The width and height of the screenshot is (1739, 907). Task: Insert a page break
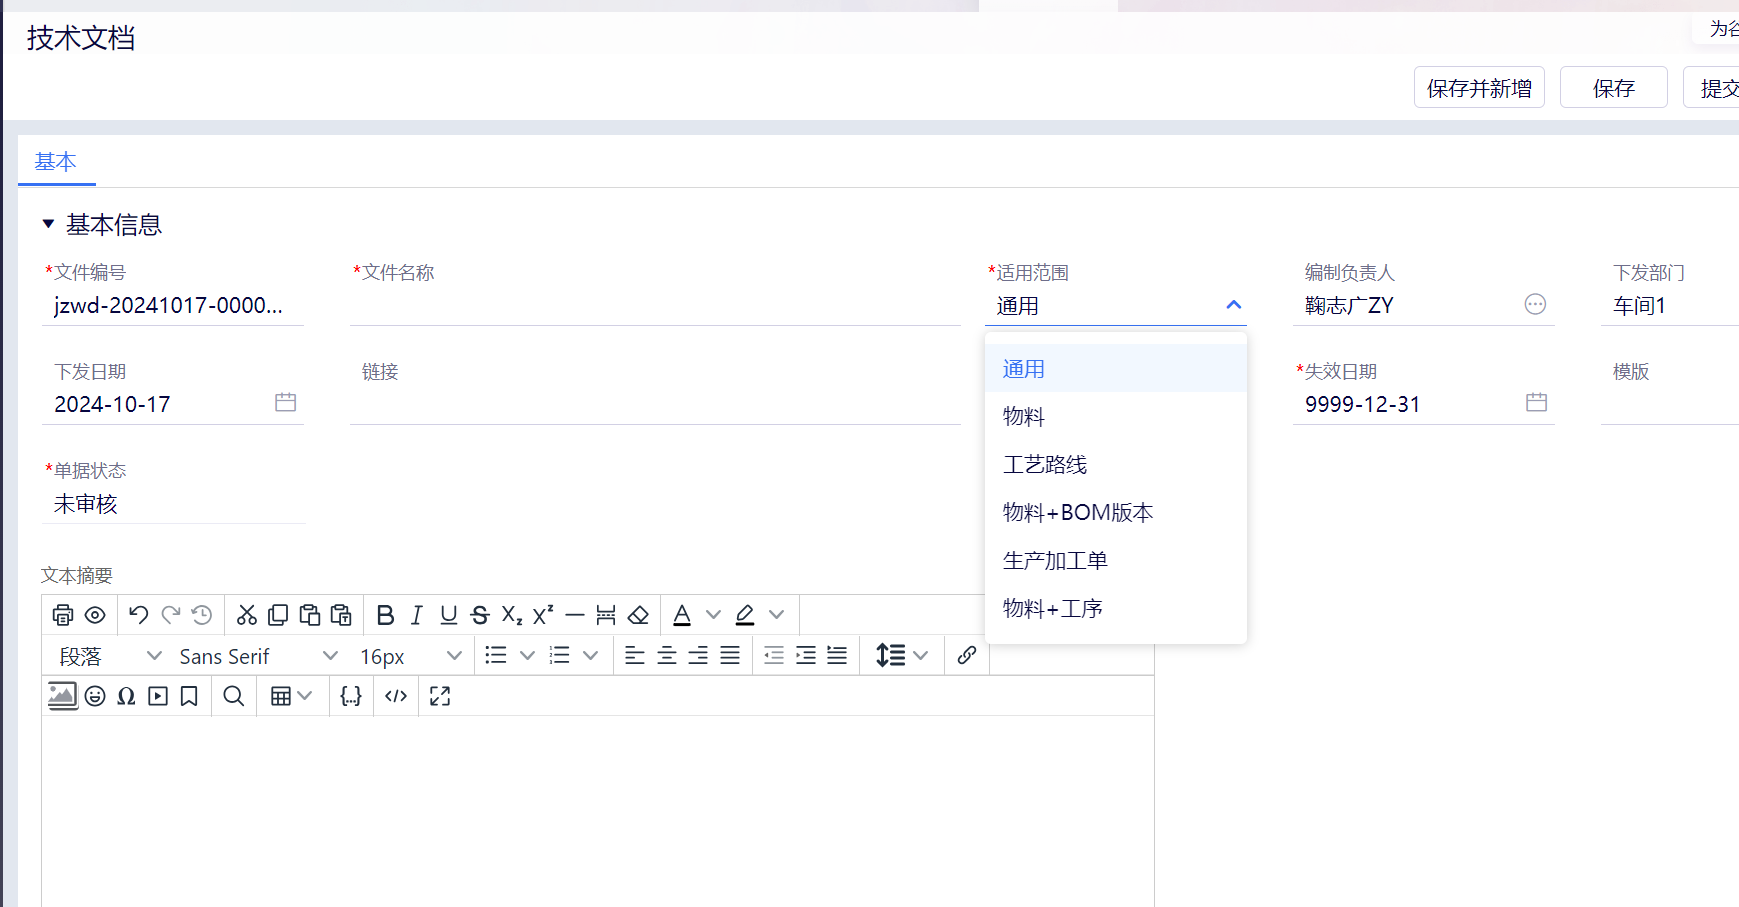[x=606, y=615]
